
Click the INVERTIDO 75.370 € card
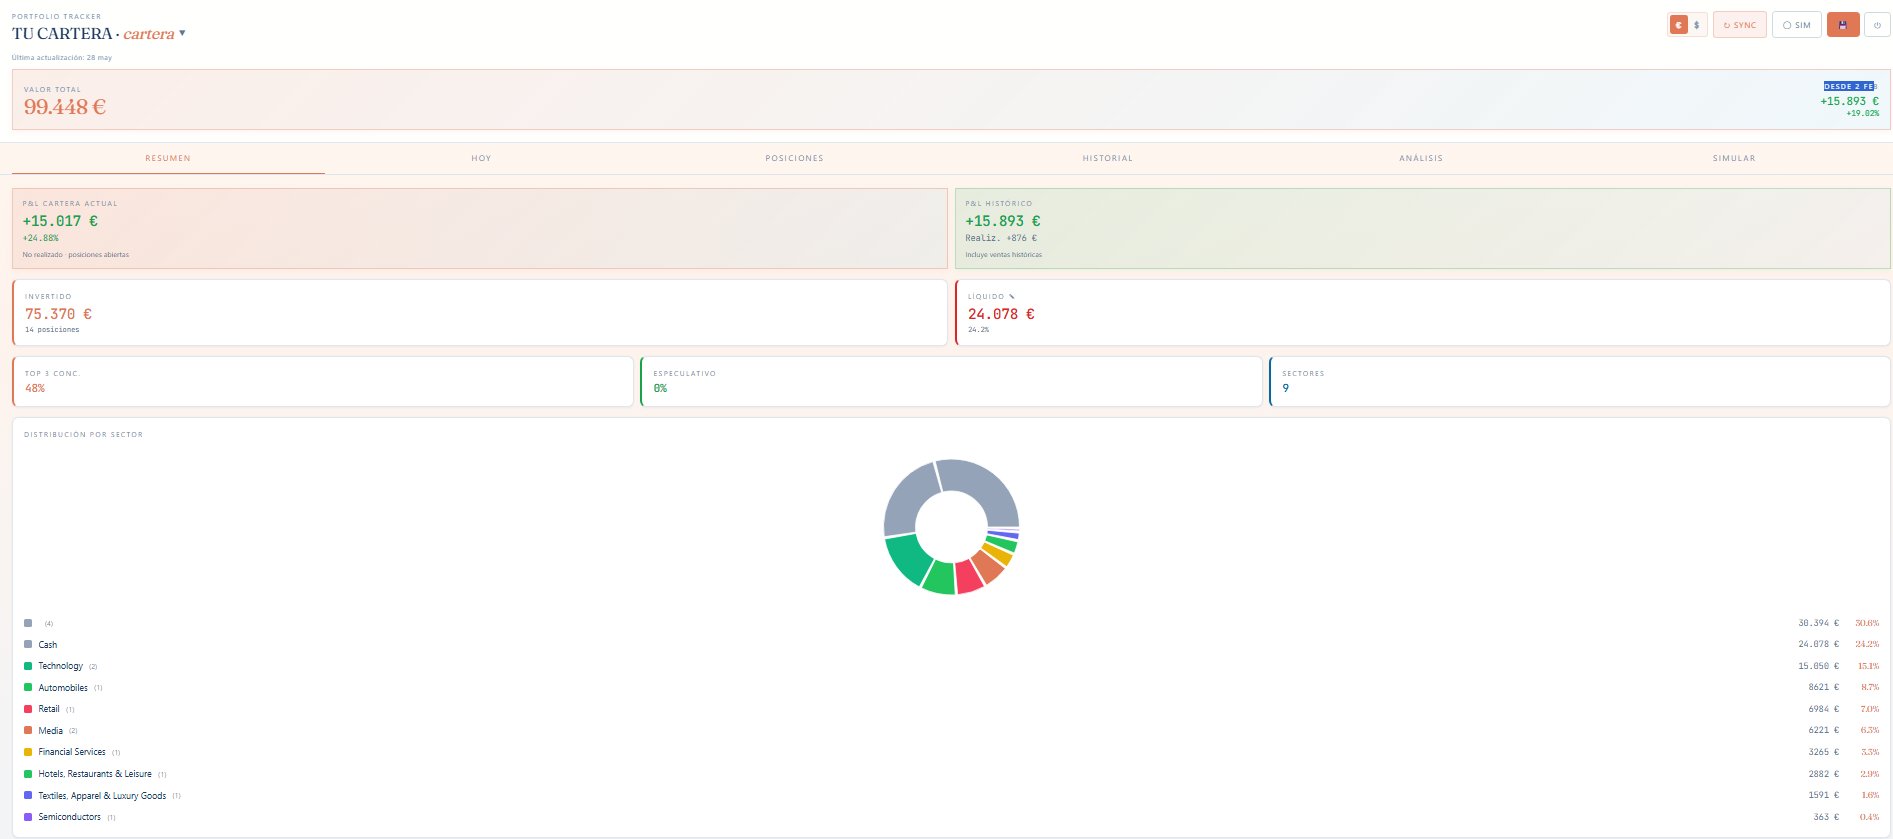[479, 312]
